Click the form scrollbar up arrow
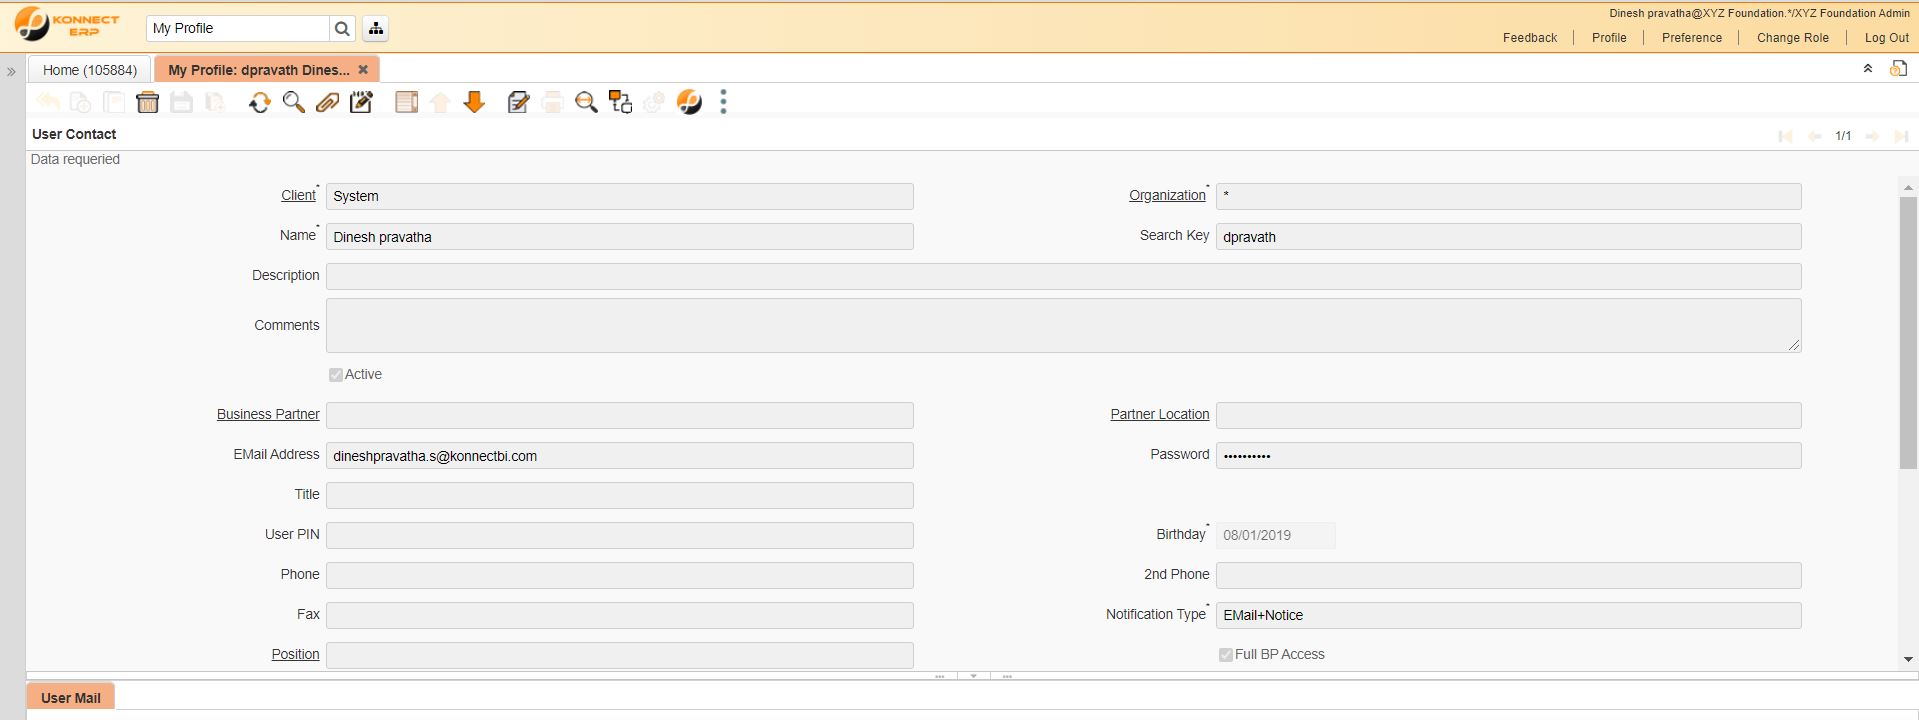The height and width of the screenshot is (720, 1919). (x=1908, y=187)
